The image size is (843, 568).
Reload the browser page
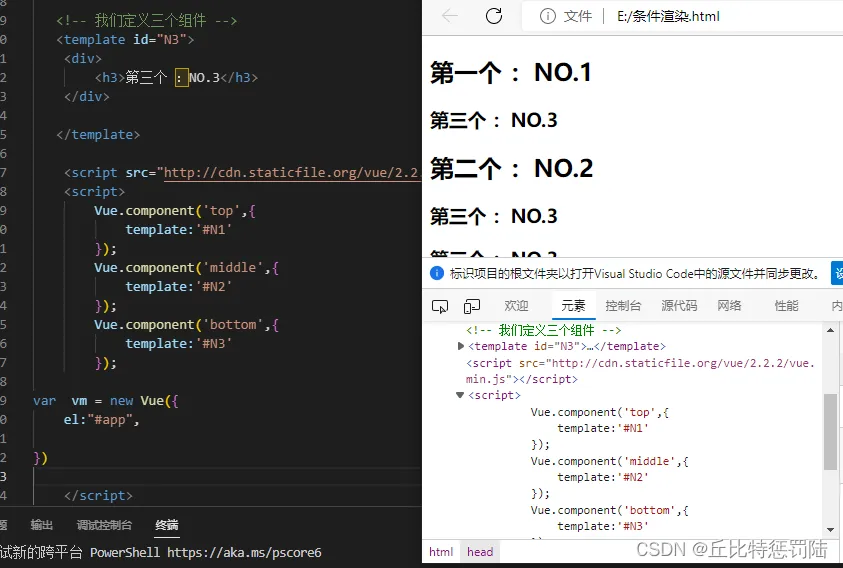494,16
